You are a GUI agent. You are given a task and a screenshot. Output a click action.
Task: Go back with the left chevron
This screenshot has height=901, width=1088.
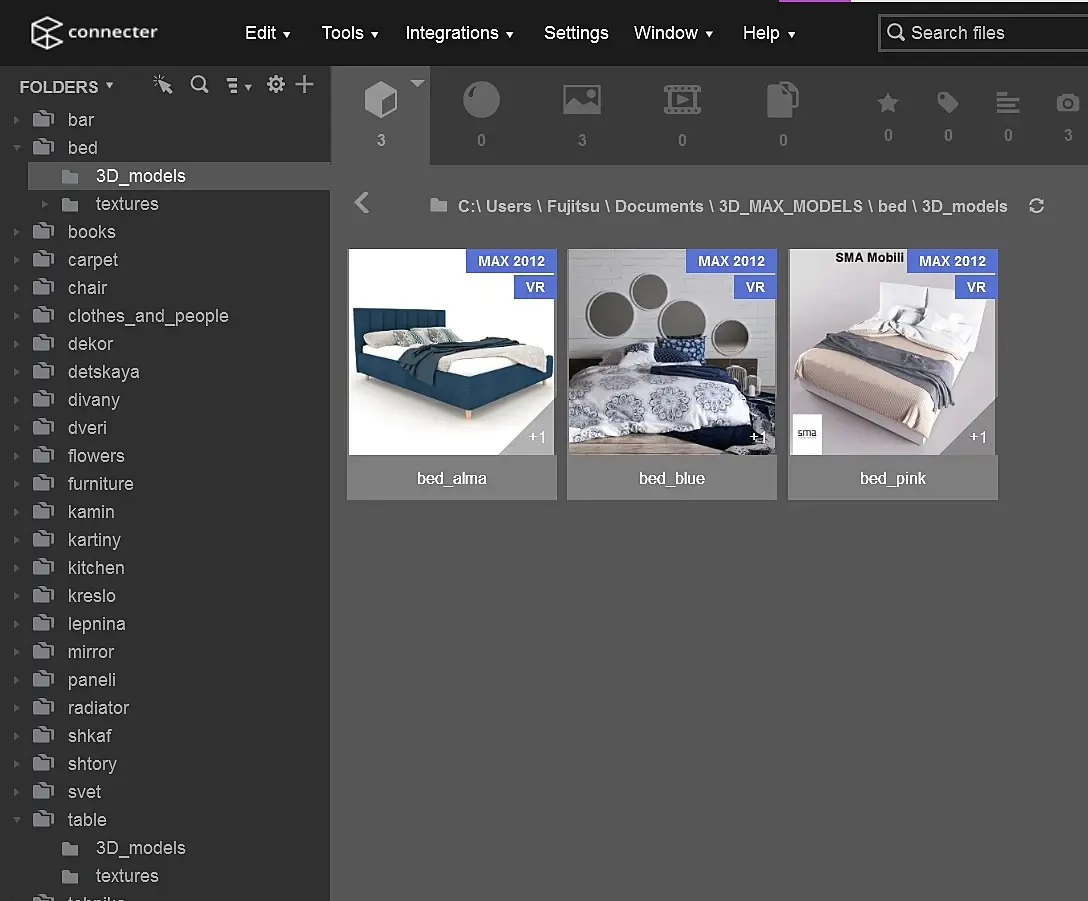[x=362, y=203]
